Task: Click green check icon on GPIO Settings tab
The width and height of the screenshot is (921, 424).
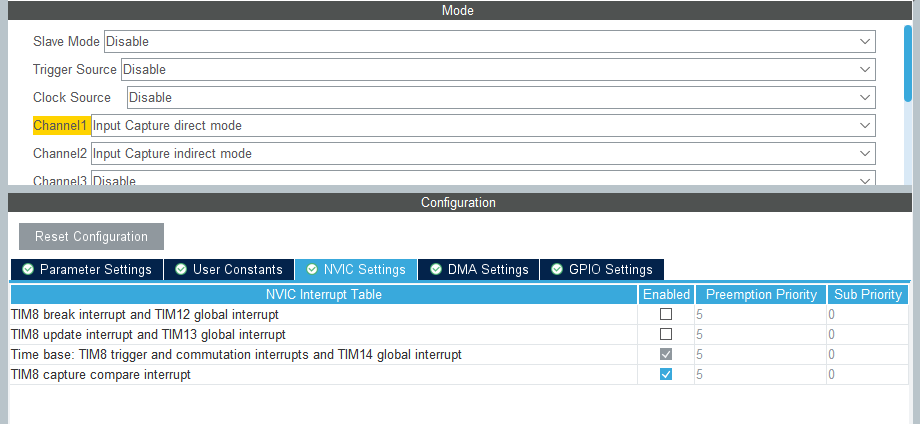Action: point(557,270)
